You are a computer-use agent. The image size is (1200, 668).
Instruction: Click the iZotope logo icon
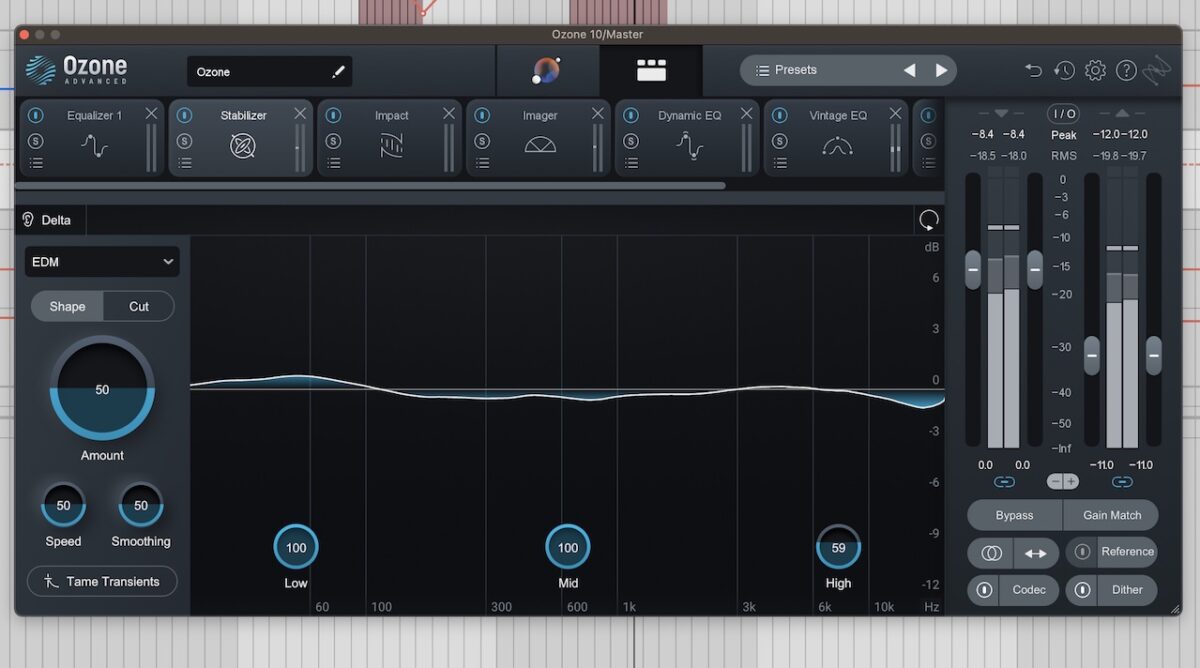(x=1157, y=70)
